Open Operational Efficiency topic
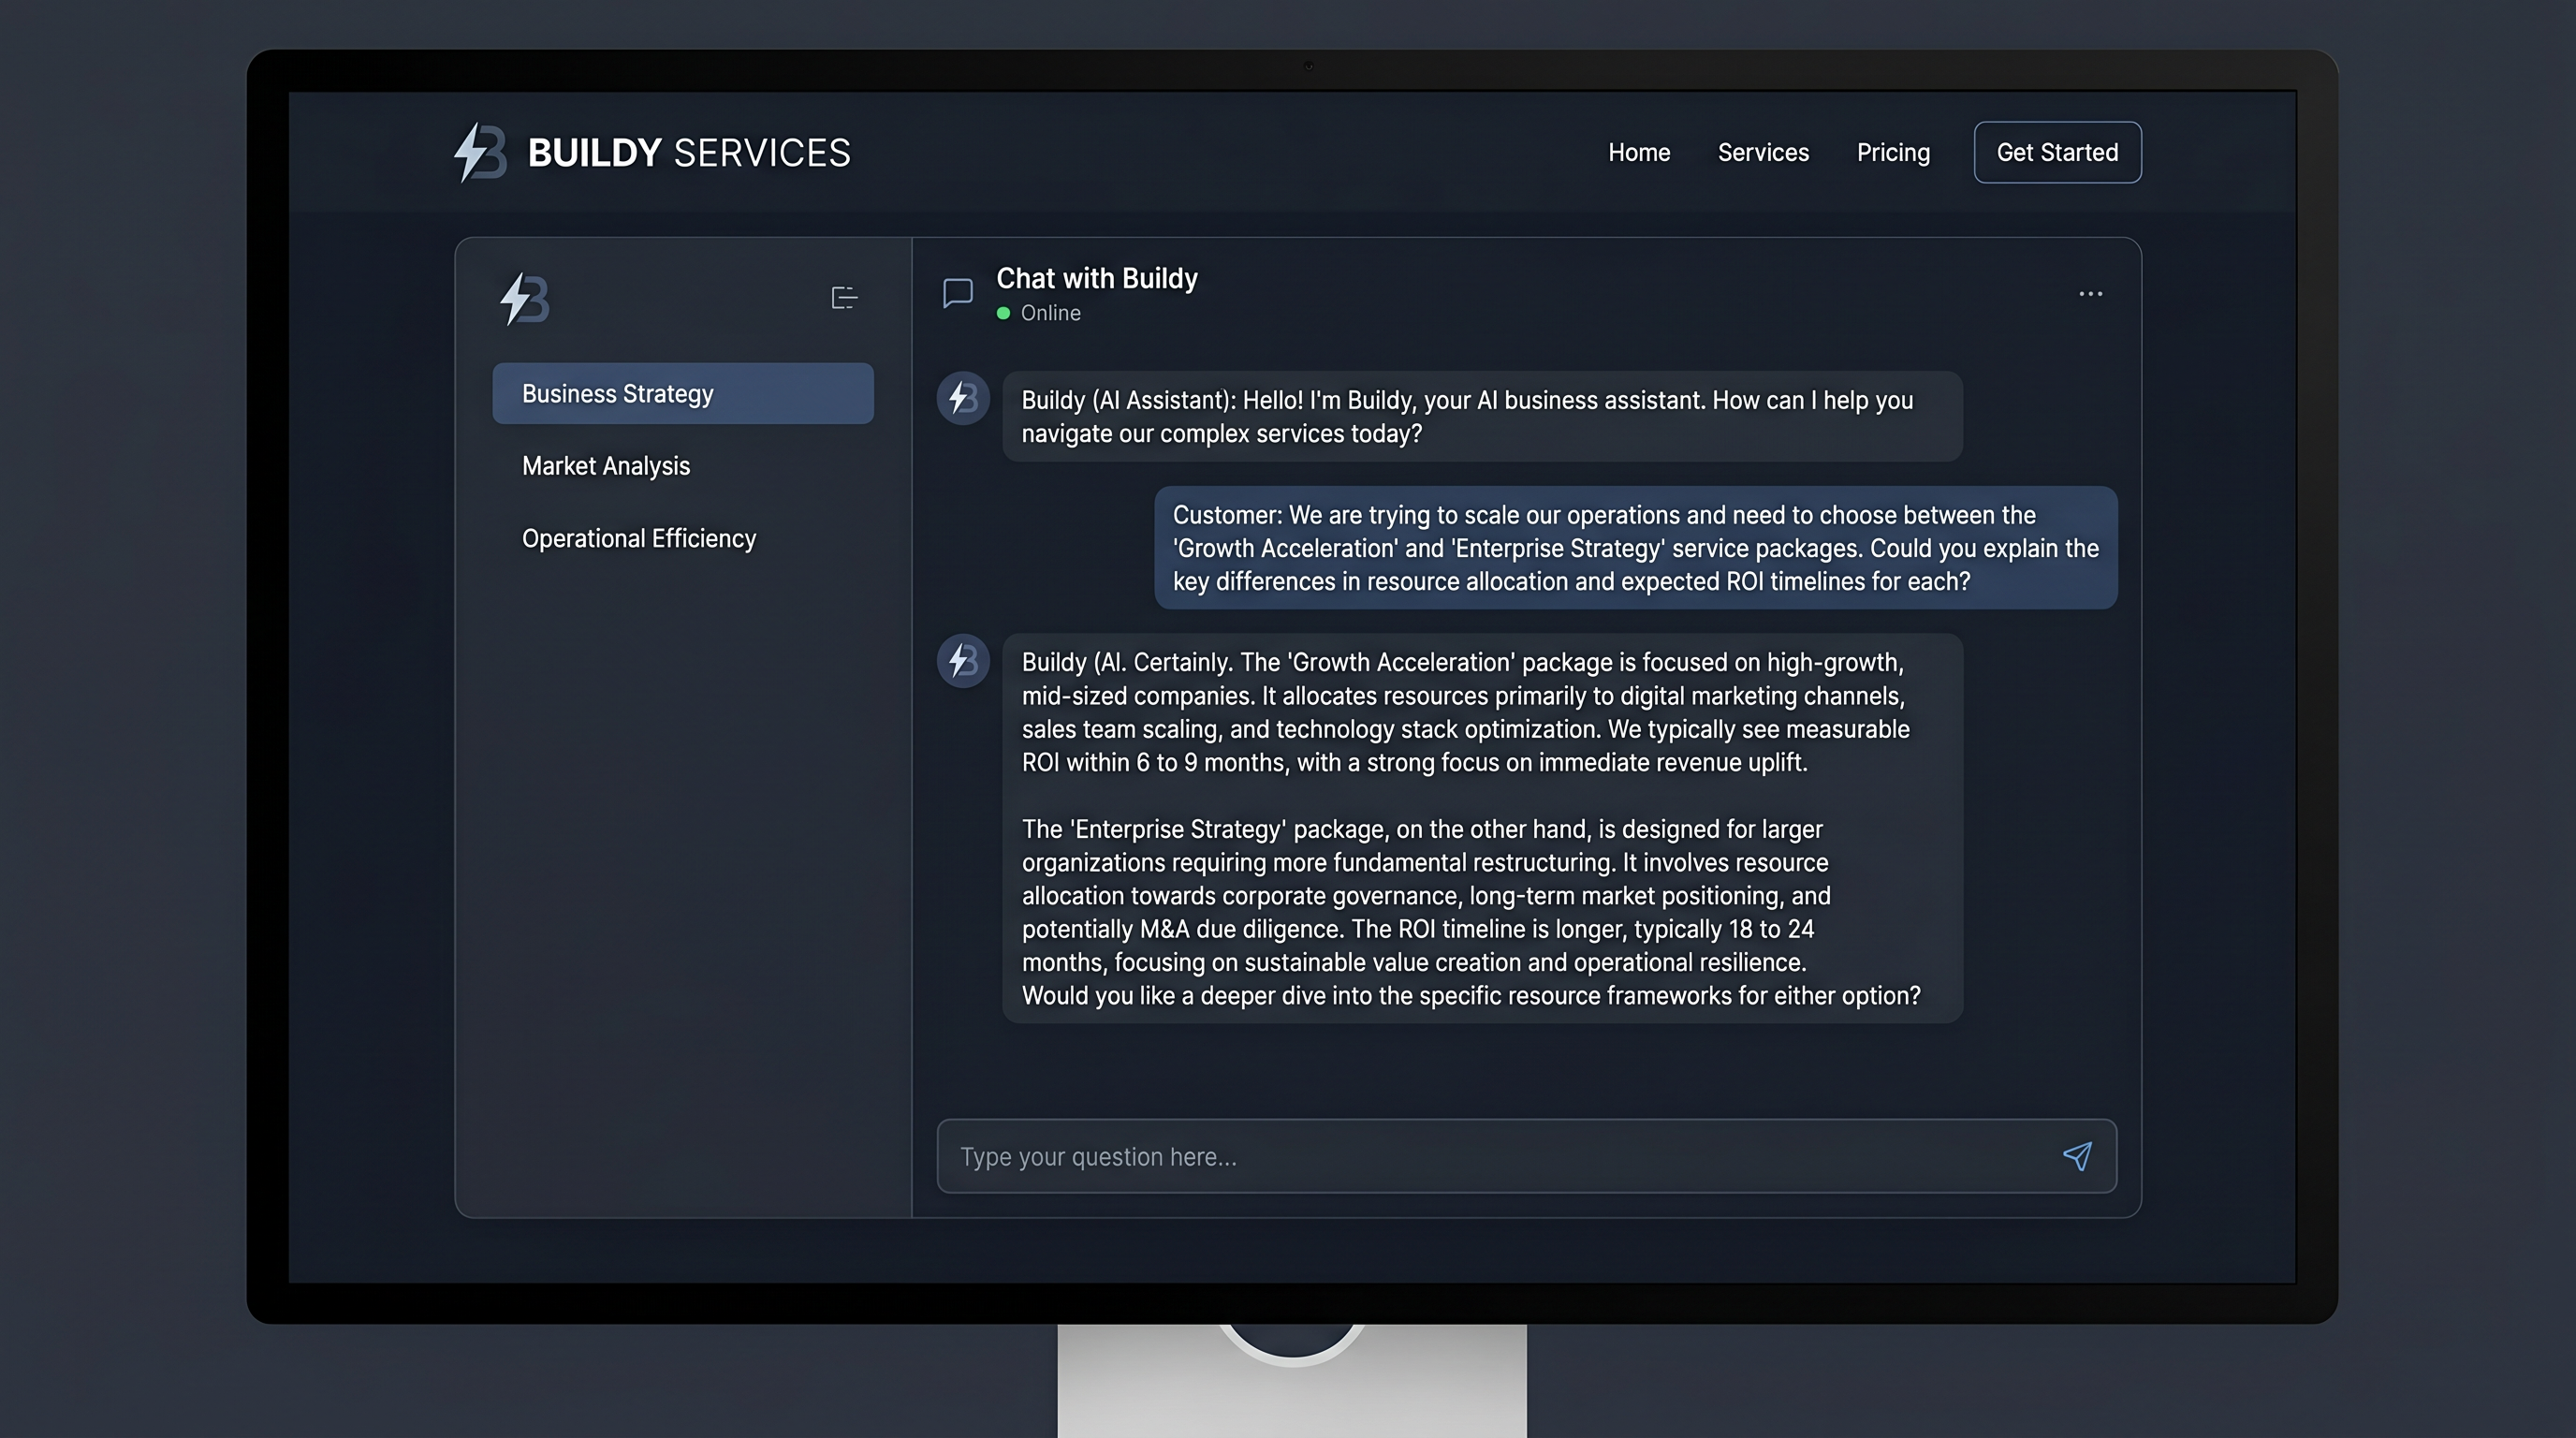 coord(639,539)
